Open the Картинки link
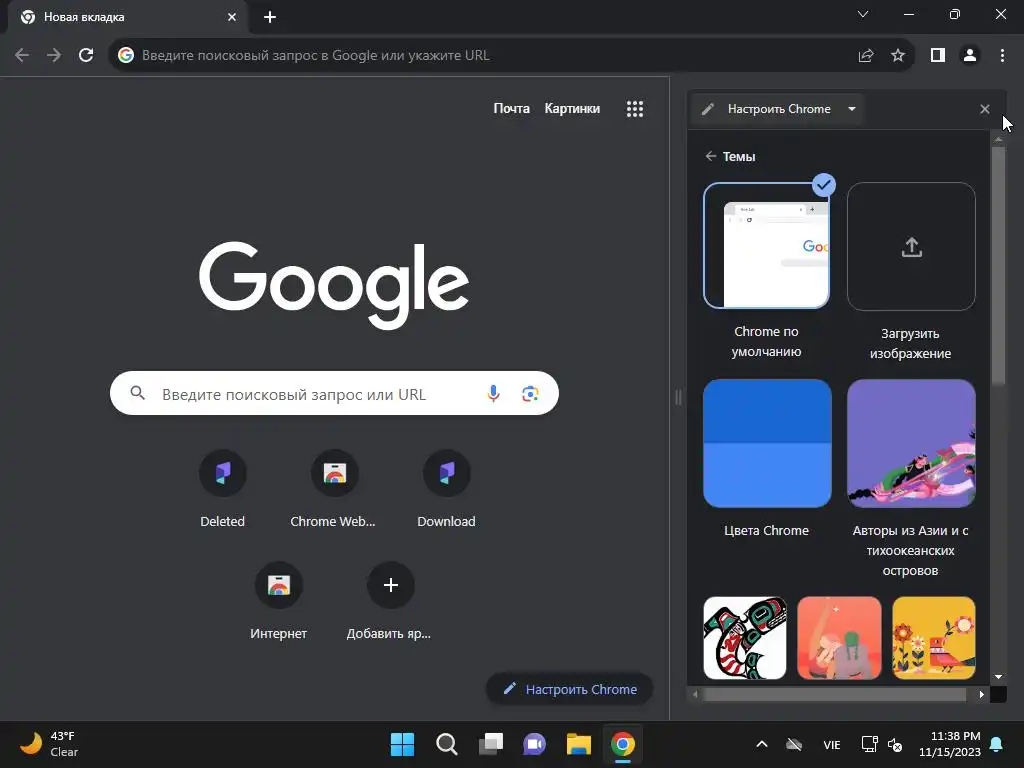The image size is (1024, 768). coord(572,108)
